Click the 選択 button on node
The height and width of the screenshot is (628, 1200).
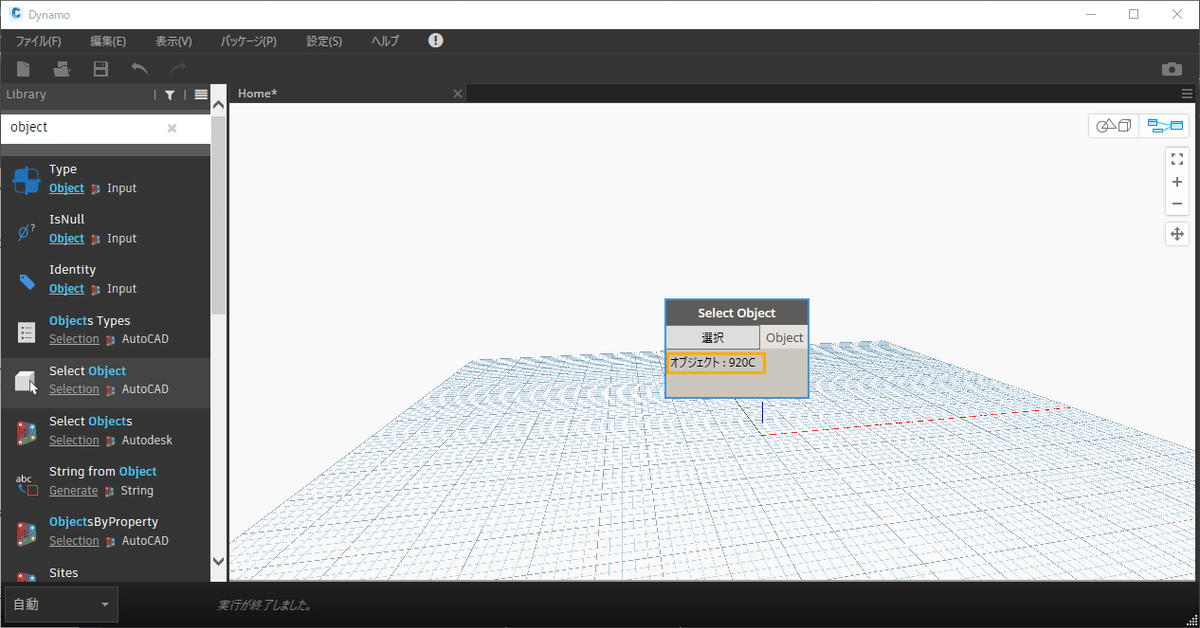pyautogui.click(x=713, y=337)
